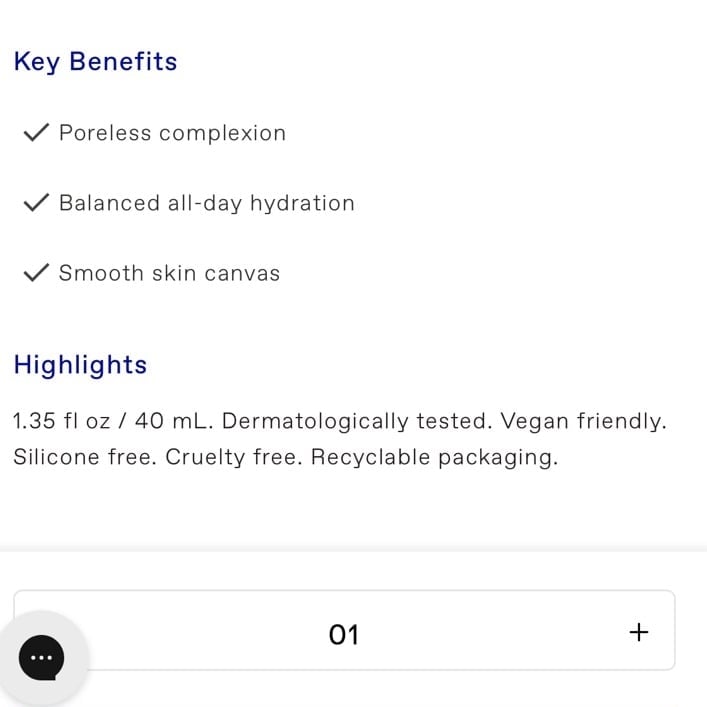
Task: Increase quantity with the plus icon
Action: click(638, 632)
